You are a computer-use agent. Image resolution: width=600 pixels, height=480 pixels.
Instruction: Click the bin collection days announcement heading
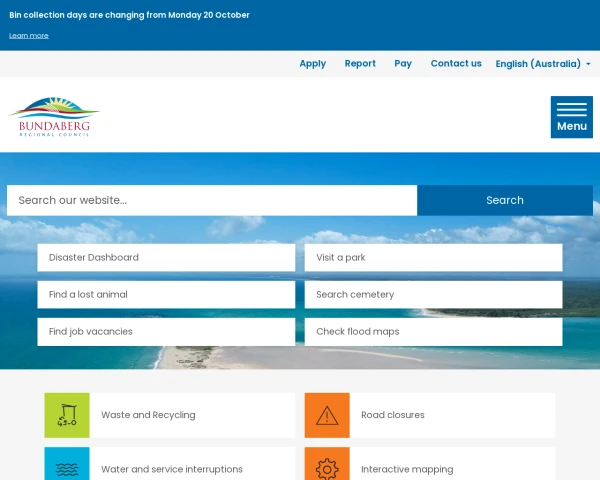(129, 15)
